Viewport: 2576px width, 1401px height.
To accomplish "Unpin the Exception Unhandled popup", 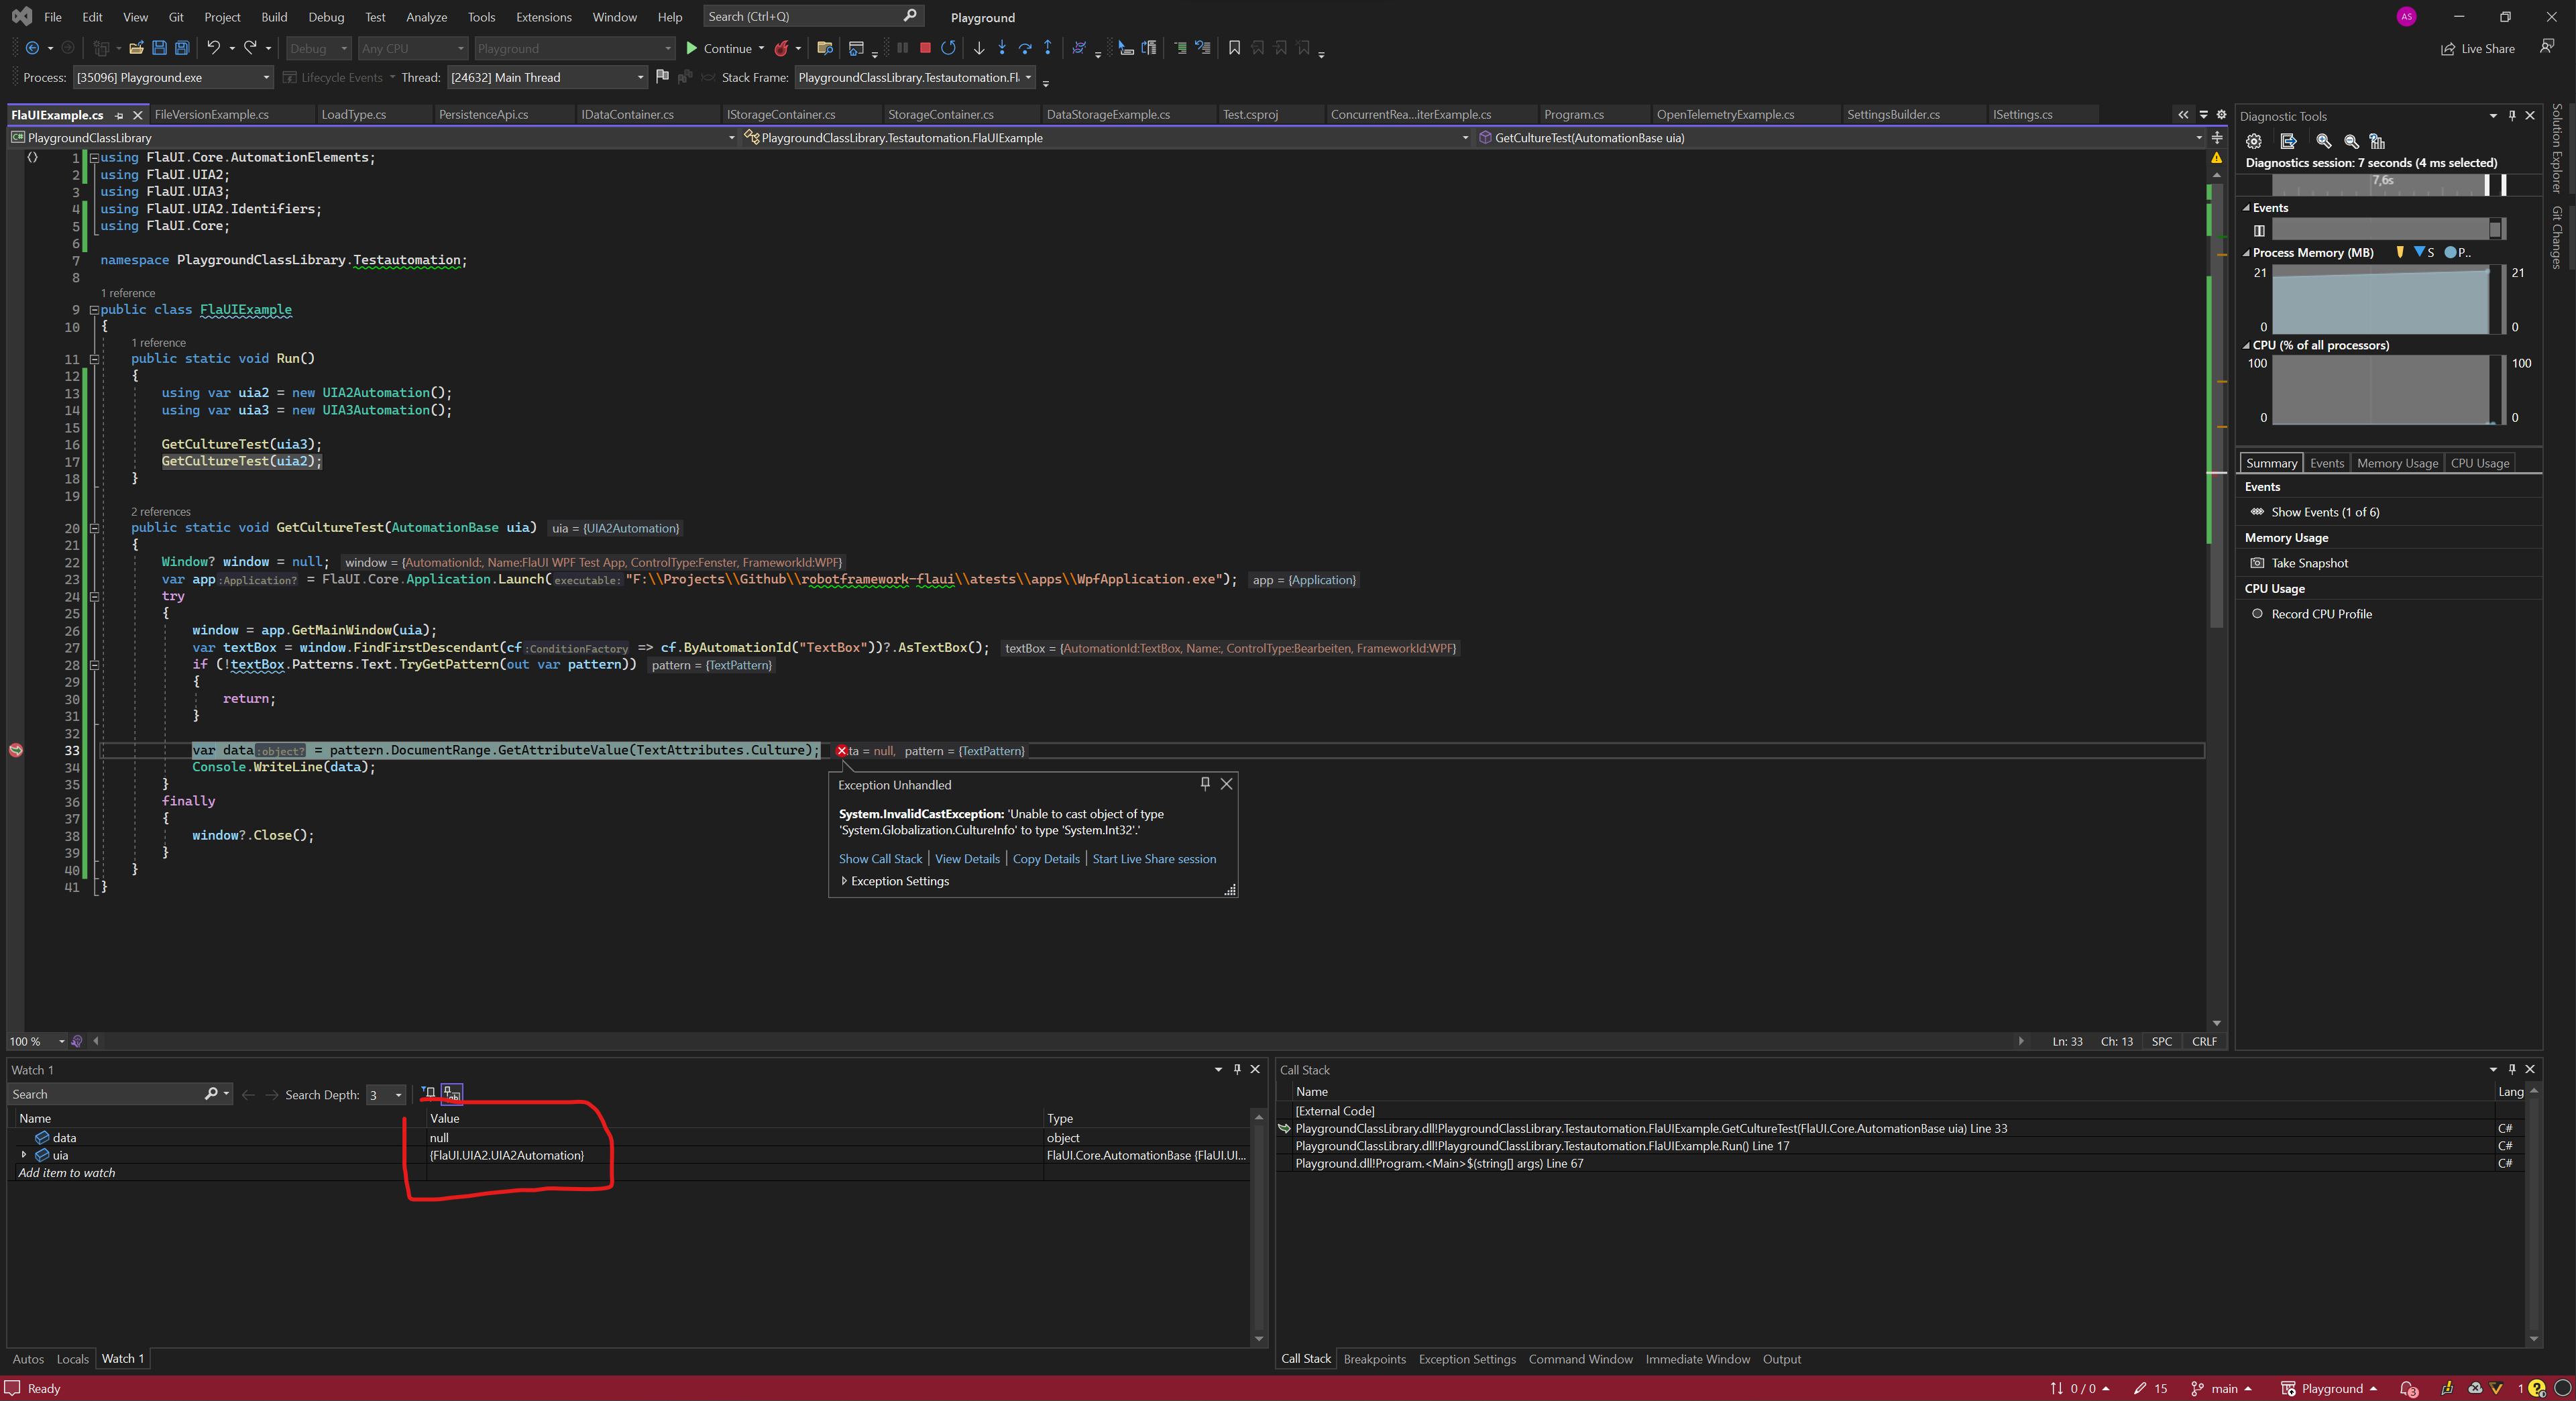I will coord(1204,784).
